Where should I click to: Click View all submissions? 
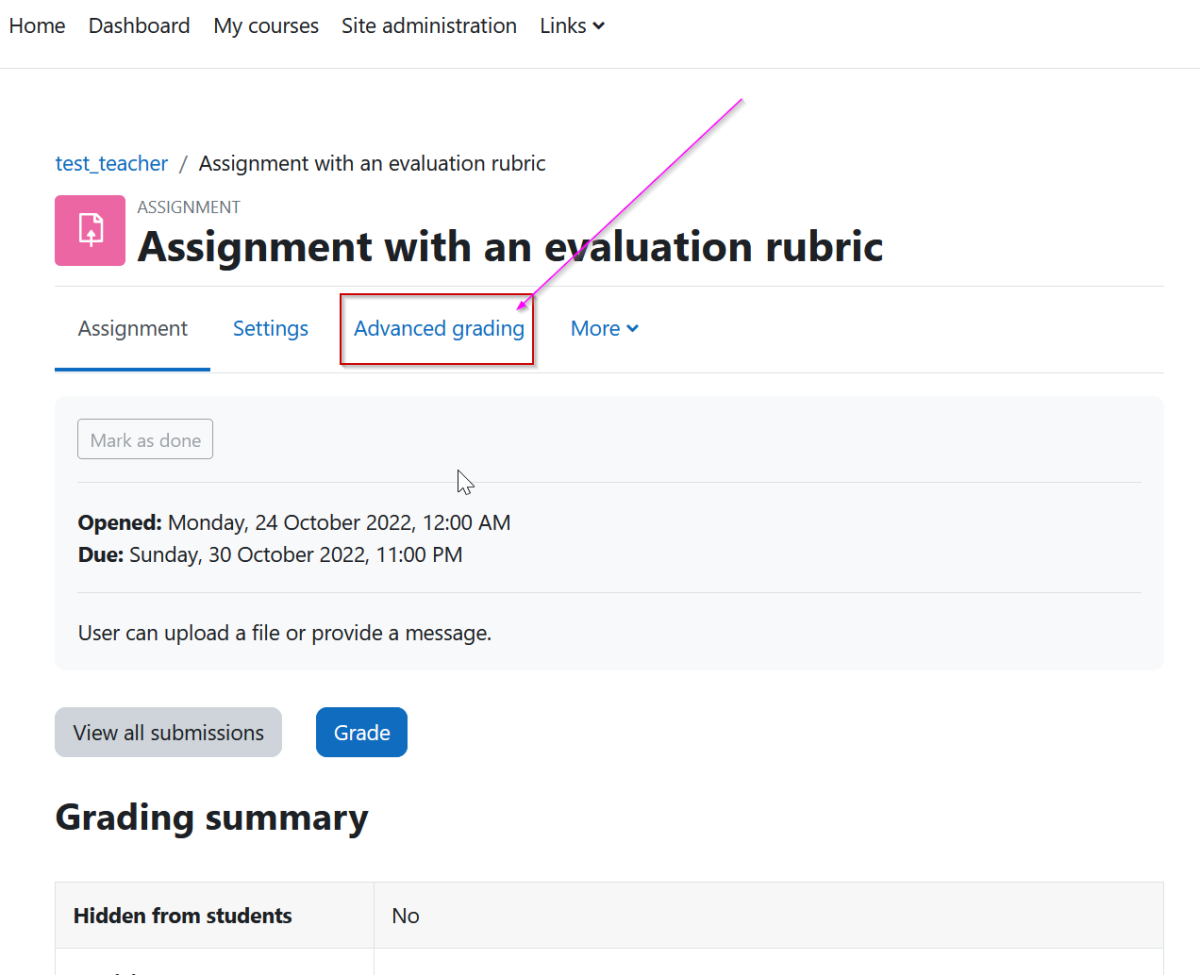tap(167, 732)
